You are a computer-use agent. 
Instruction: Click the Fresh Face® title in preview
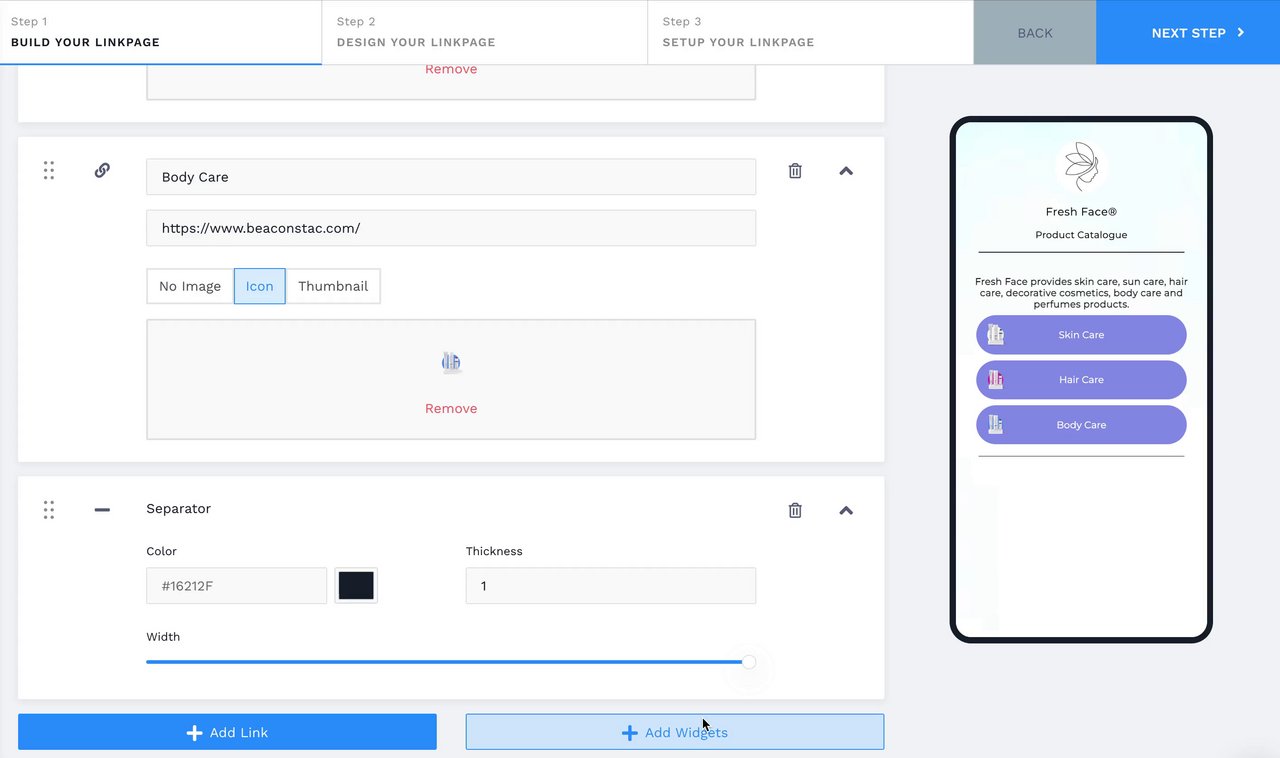pyautogui.click(x=1081, y=212)
